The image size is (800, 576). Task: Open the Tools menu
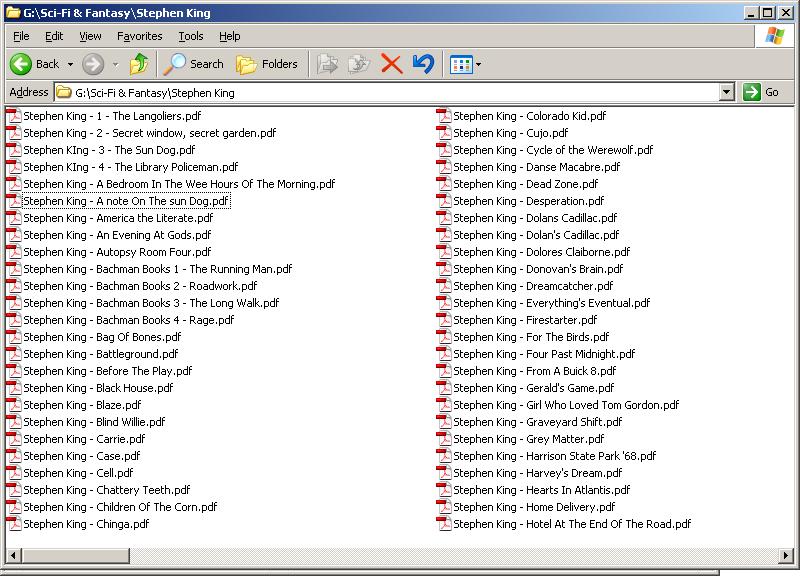tap(190, 36)
